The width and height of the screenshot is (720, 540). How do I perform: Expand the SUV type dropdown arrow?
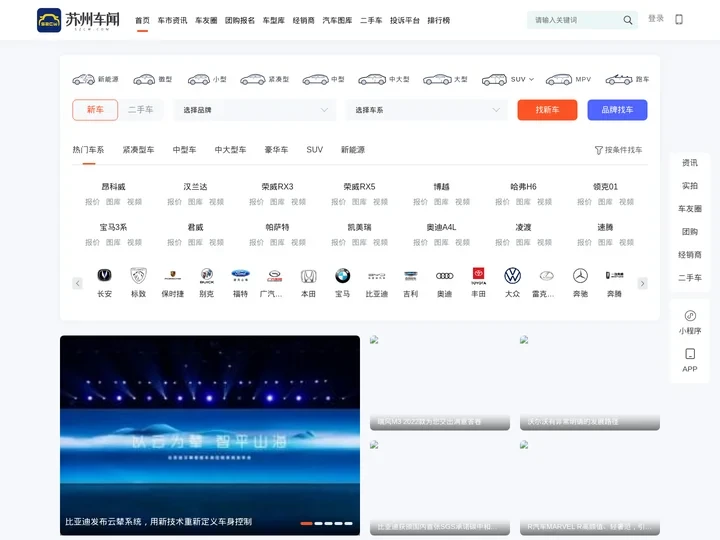click(x=532, y=79)
